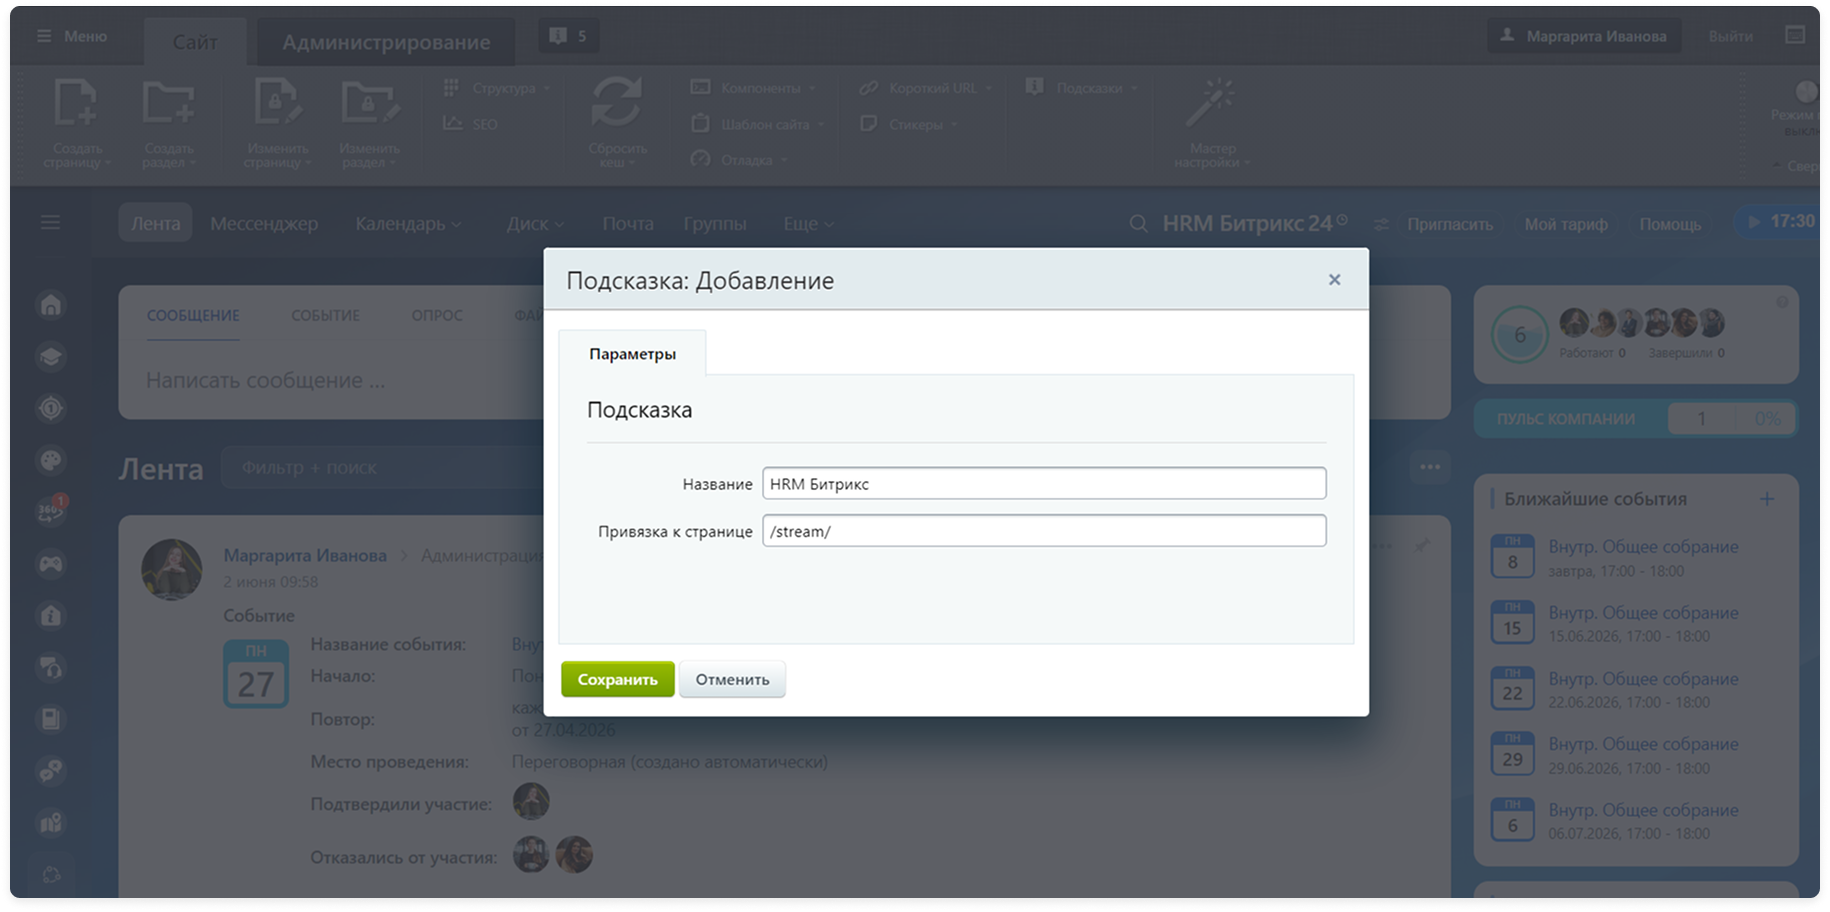
Task: Switch to the Администрирование tab
Action: [386, 42]
